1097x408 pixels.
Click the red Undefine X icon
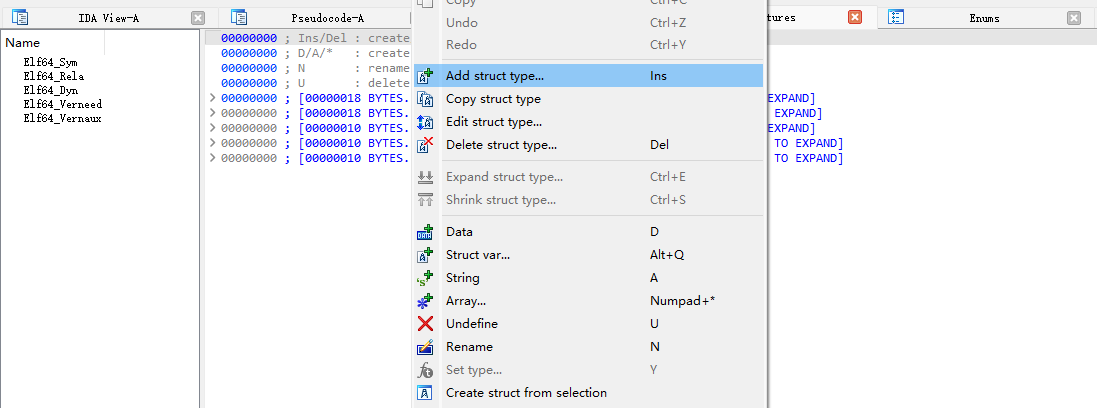tap(425, 324)
